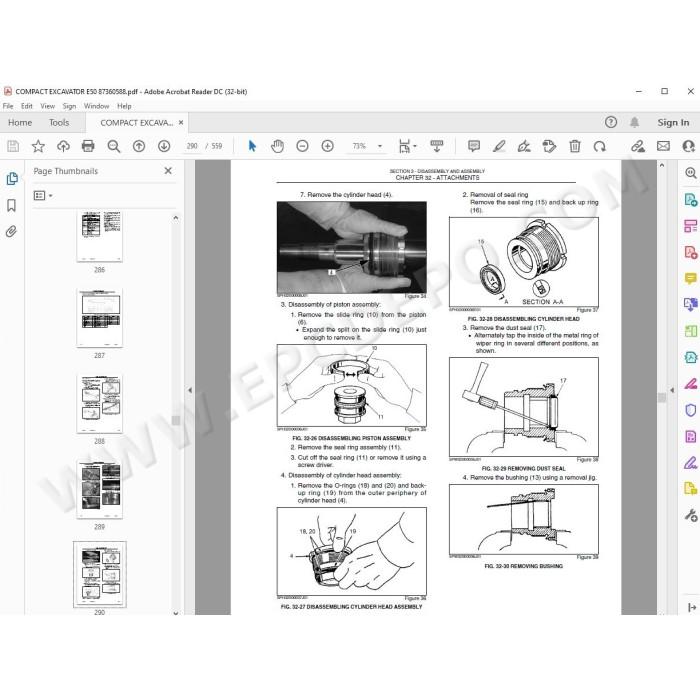Open Organize Pages tool in right pane
Viewport: 700px width, 700px height.
point(691,331)
